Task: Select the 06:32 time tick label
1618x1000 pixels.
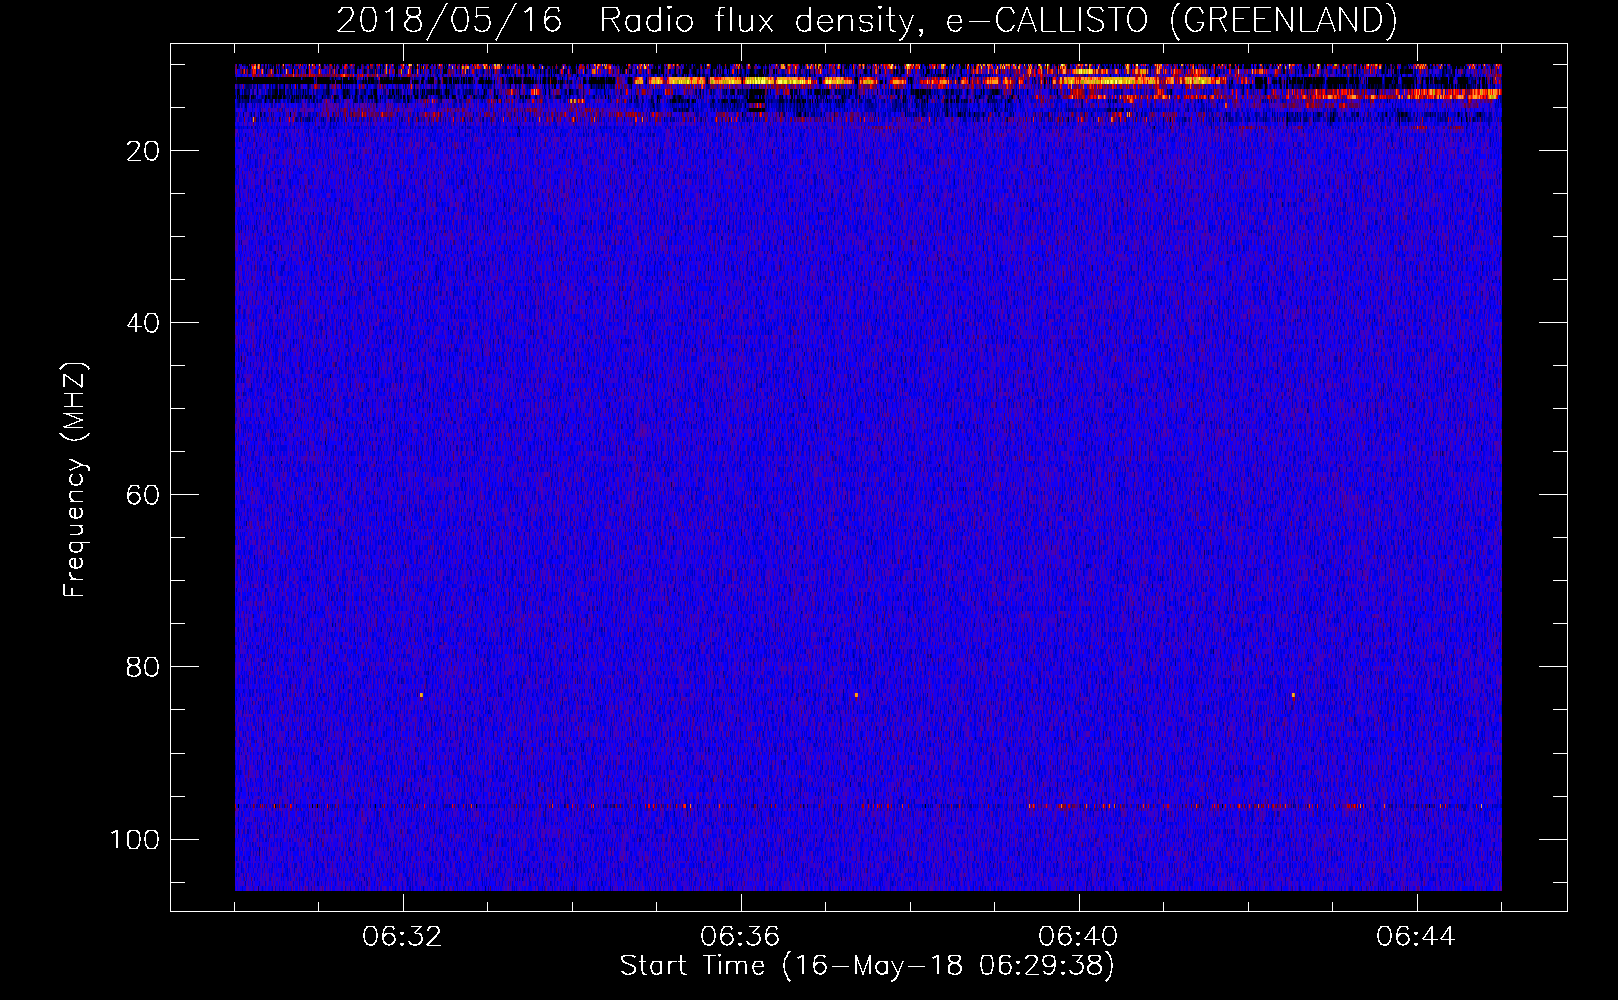Action: pos(403,937)
